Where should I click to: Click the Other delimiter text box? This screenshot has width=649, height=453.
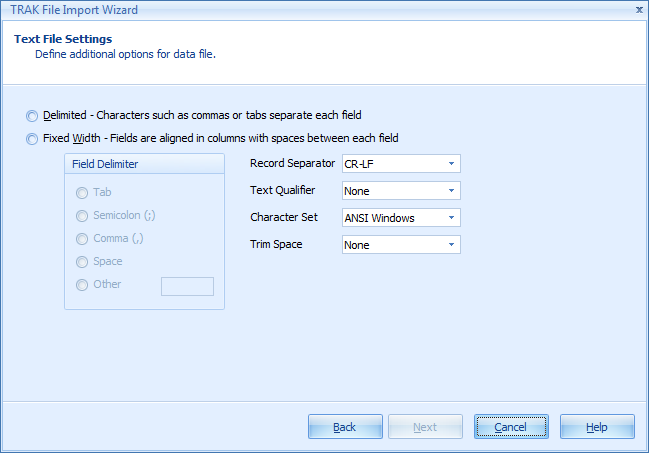(x=187, y=286)
